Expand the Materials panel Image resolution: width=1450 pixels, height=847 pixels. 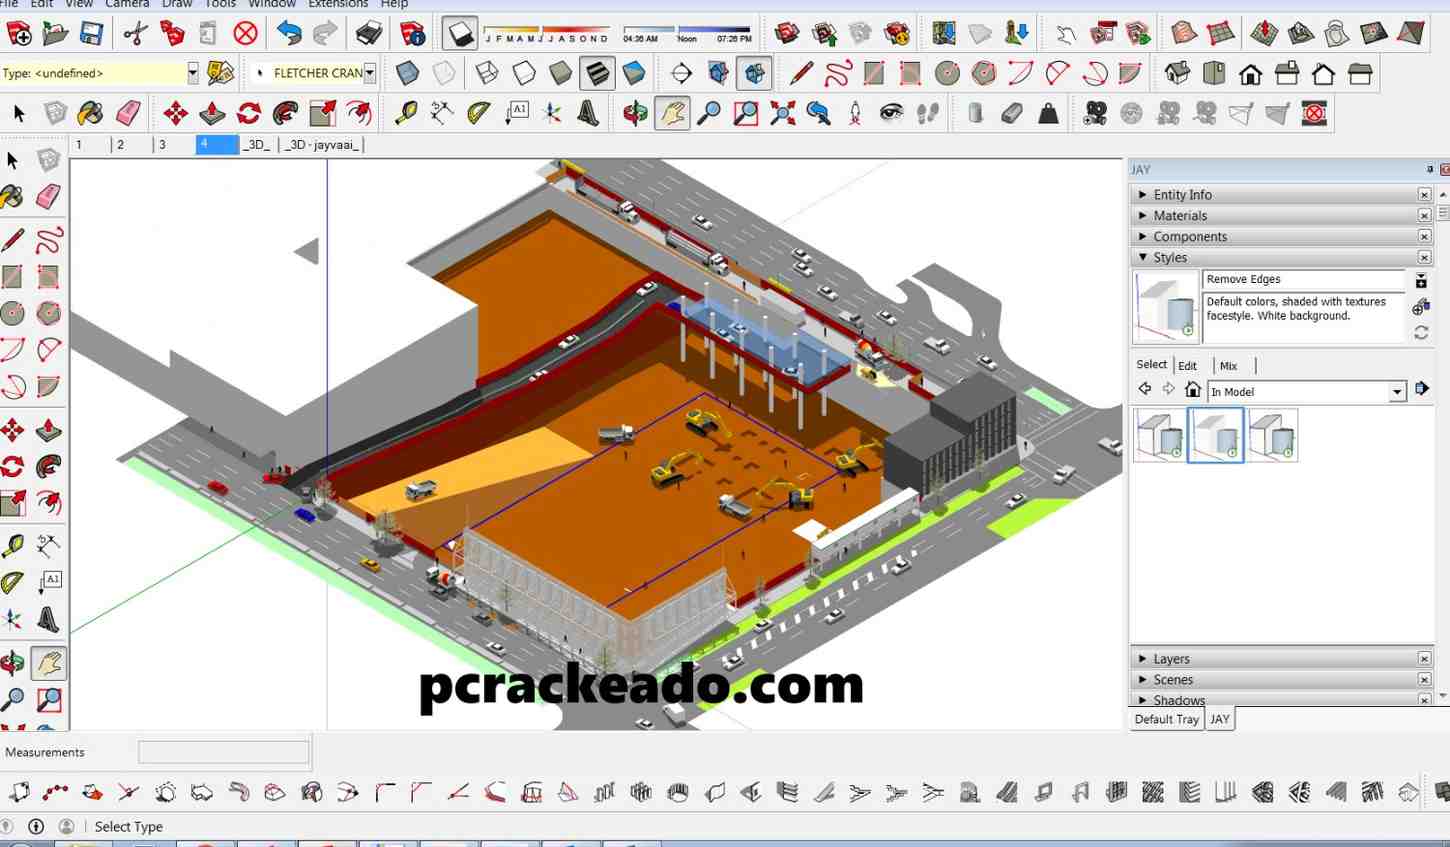coord(1180,216)
